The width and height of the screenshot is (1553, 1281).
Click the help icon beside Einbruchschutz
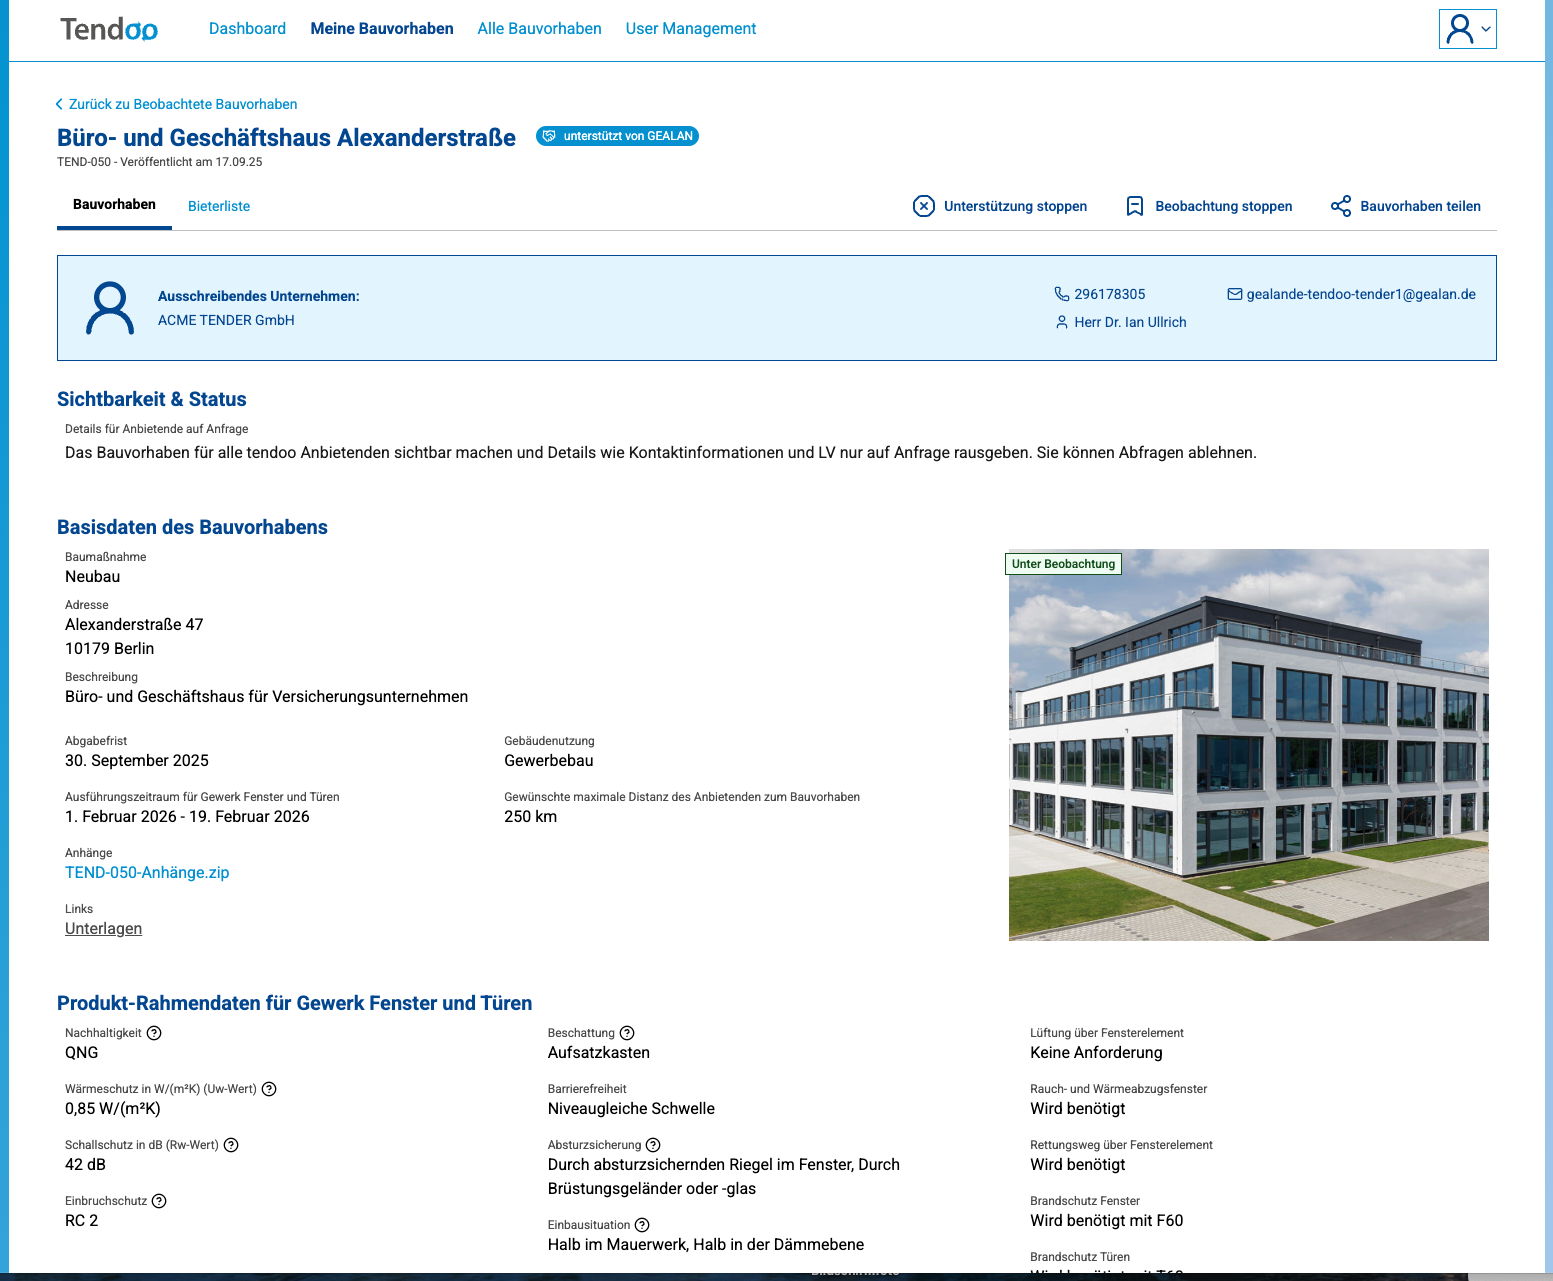pyautogui.click(x=159, y=1201)
